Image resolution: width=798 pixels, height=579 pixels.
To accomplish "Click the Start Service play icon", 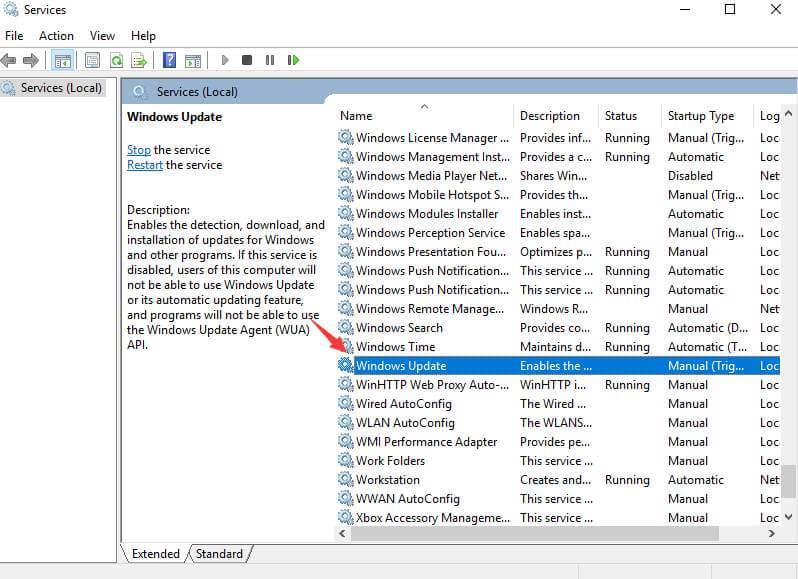I will coord(225,60).
